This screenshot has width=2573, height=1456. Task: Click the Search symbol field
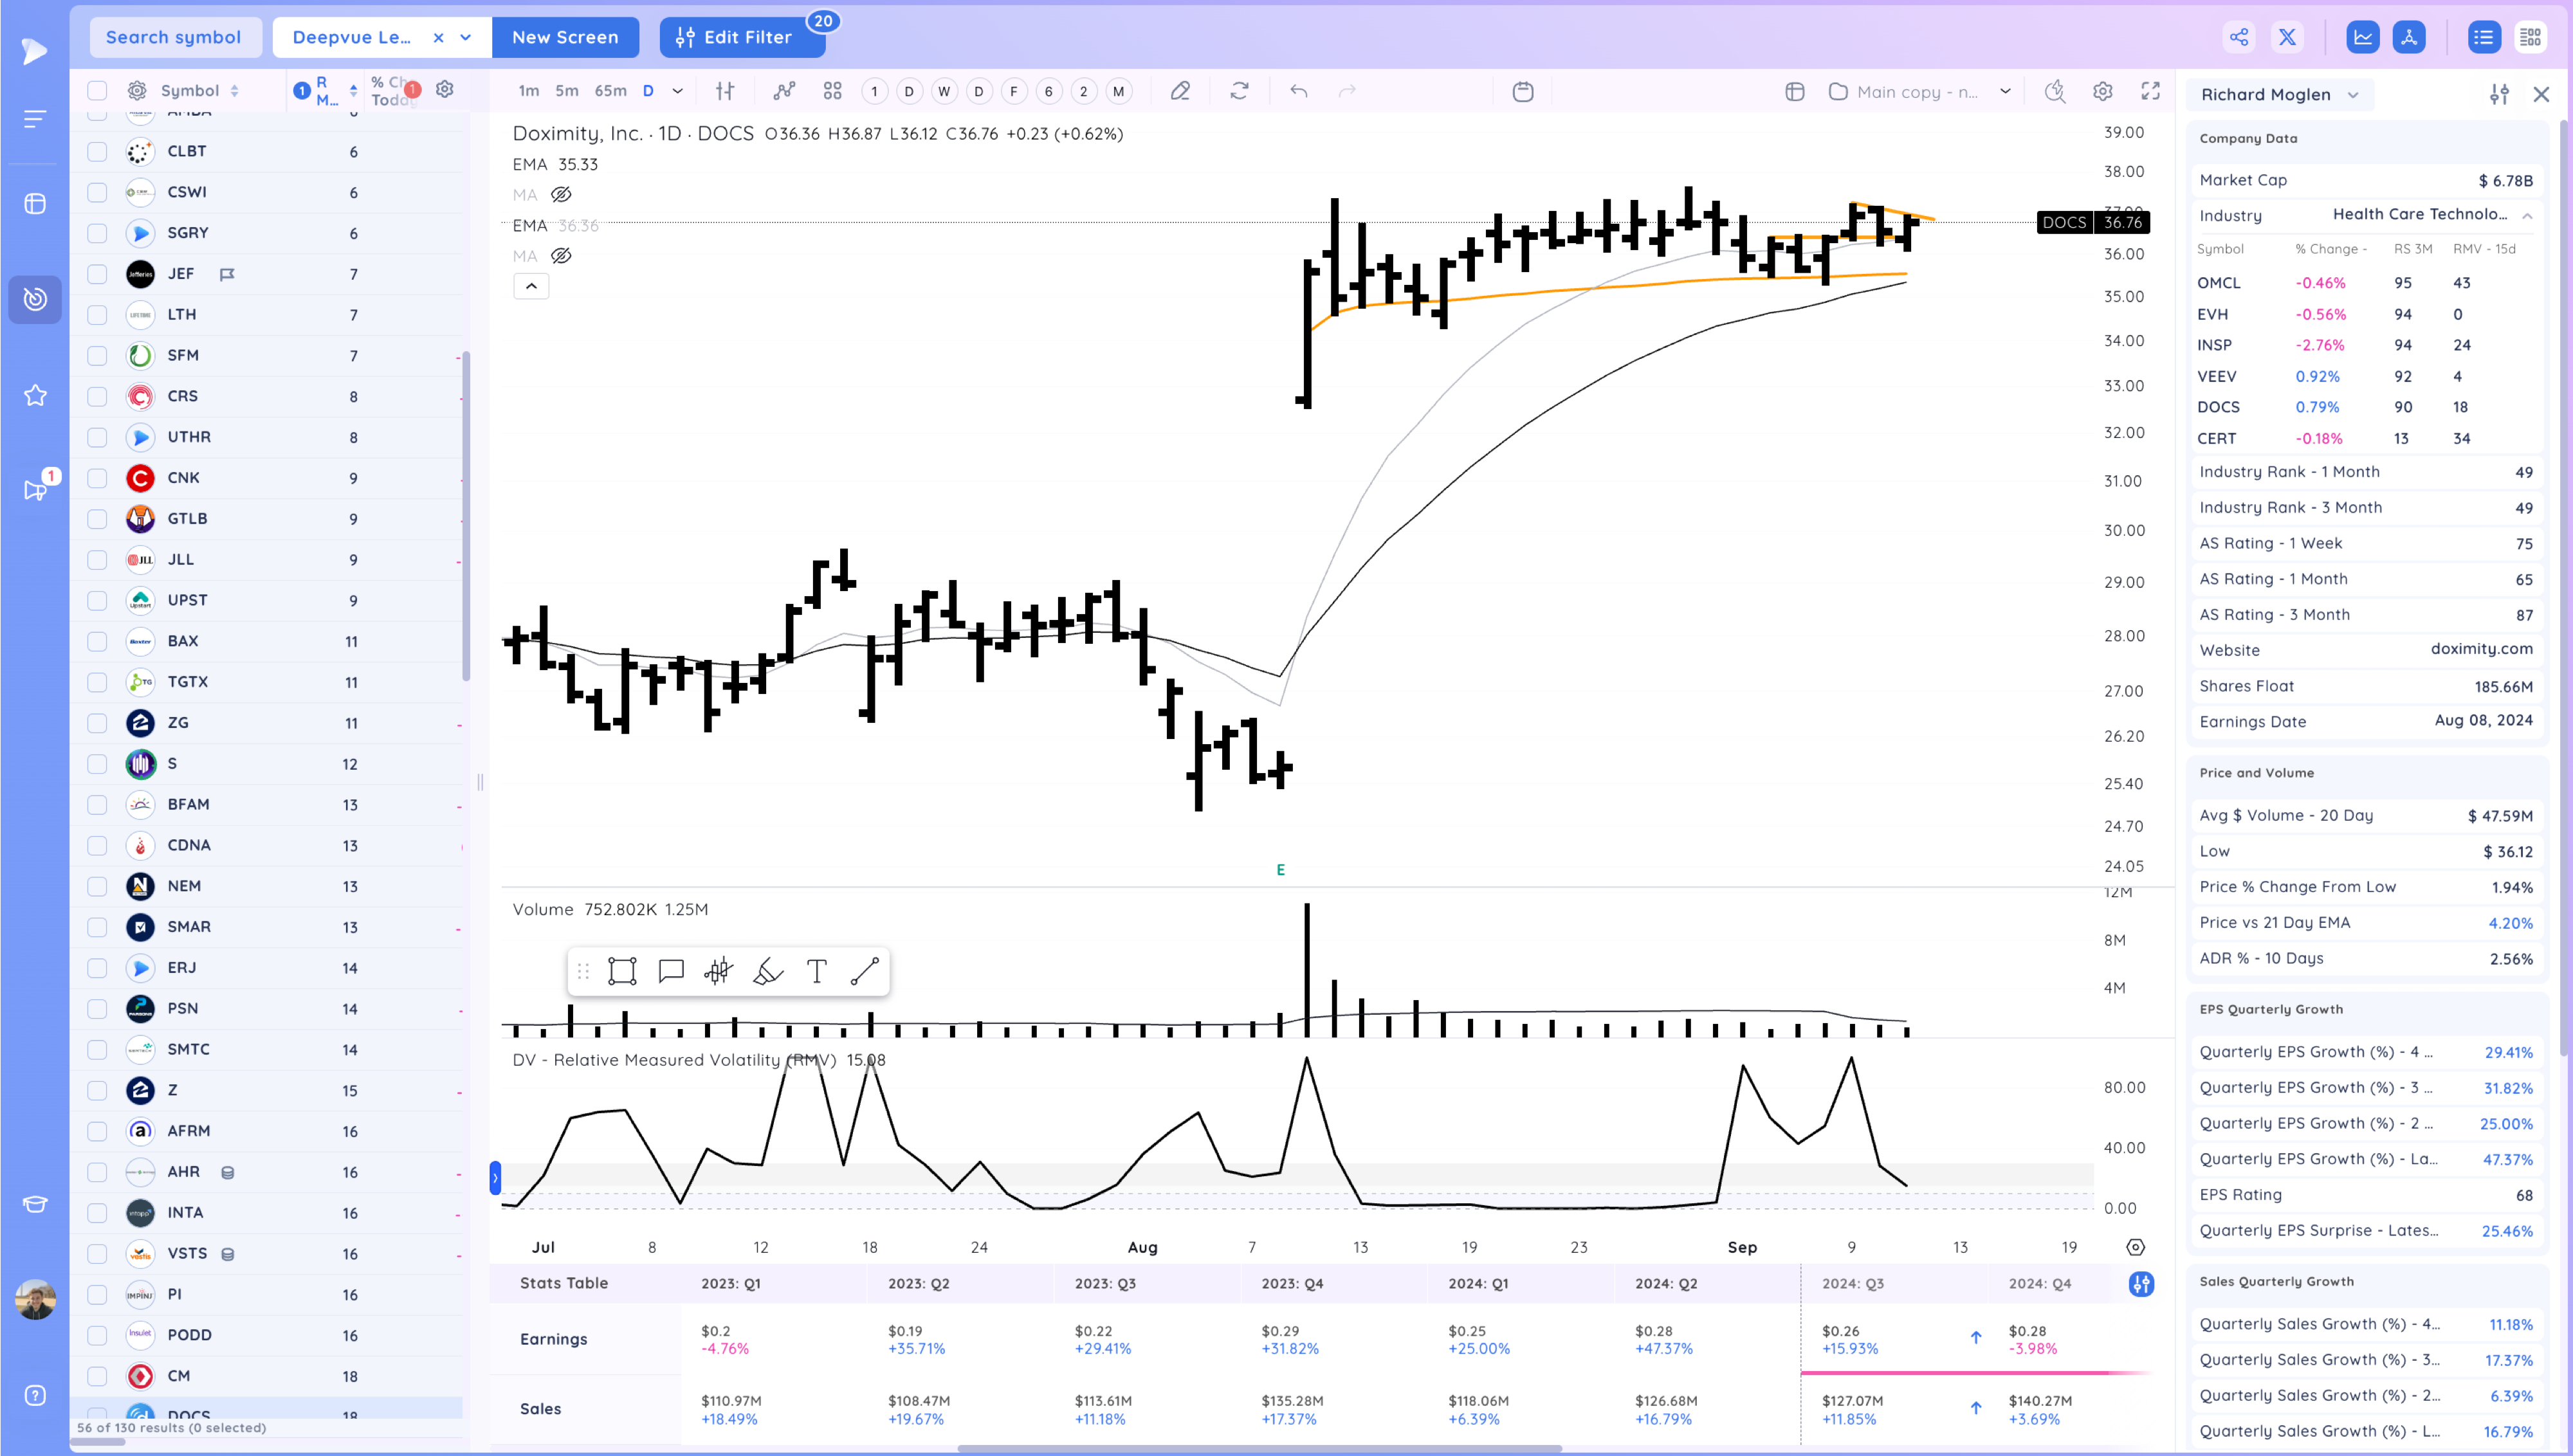[x=174, y=37]
